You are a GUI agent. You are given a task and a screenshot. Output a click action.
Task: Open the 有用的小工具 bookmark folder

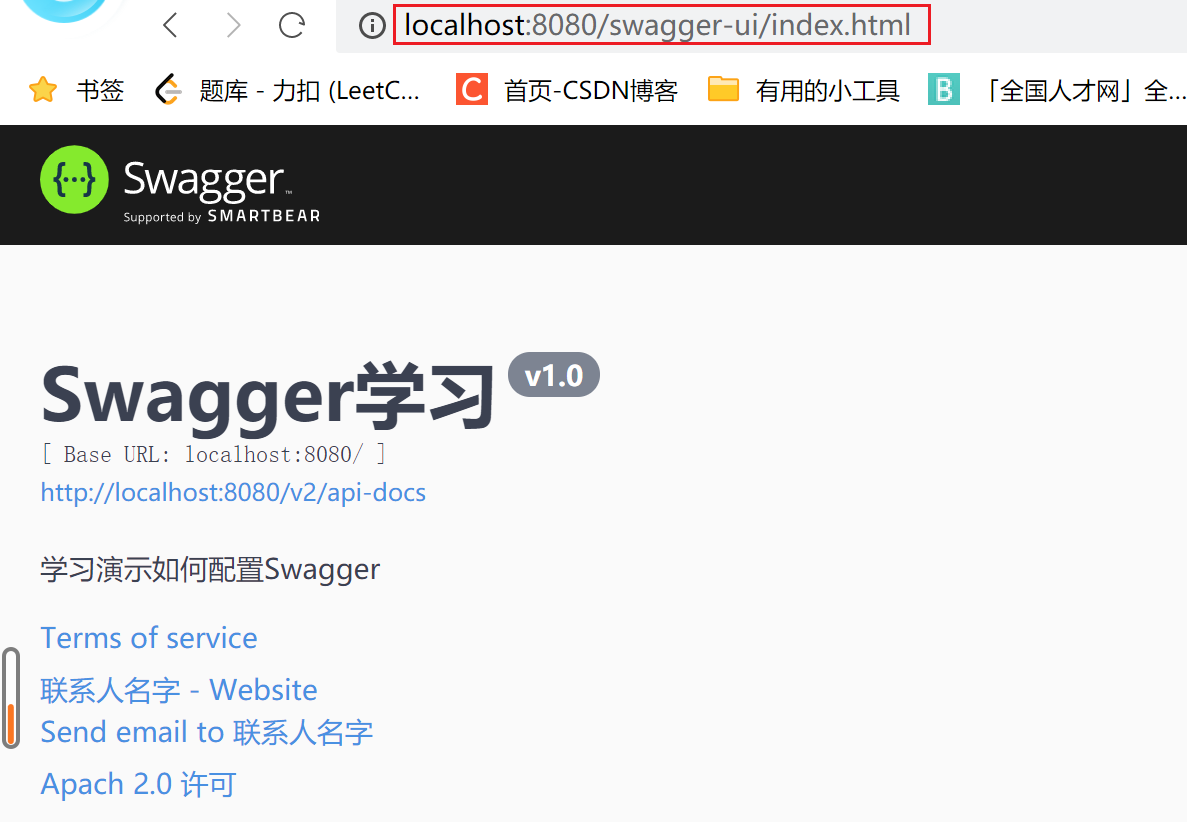pos(723,89)
